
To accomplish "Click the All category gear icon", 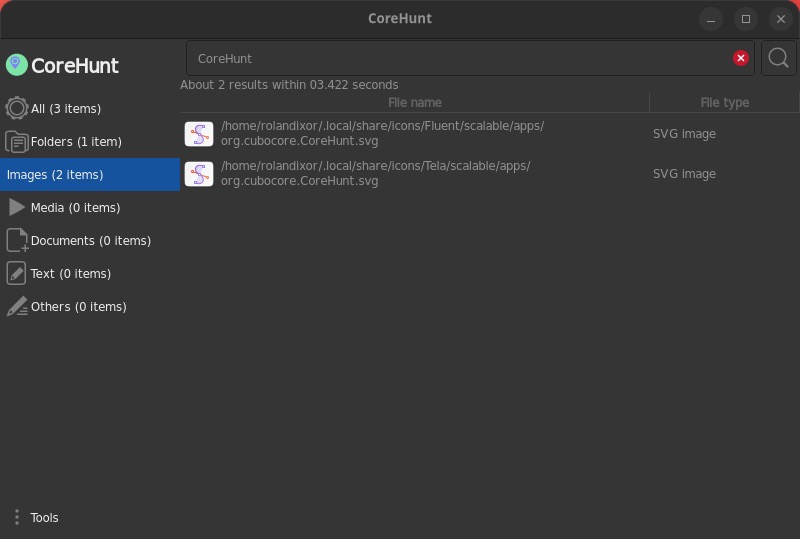I will 17,108.
